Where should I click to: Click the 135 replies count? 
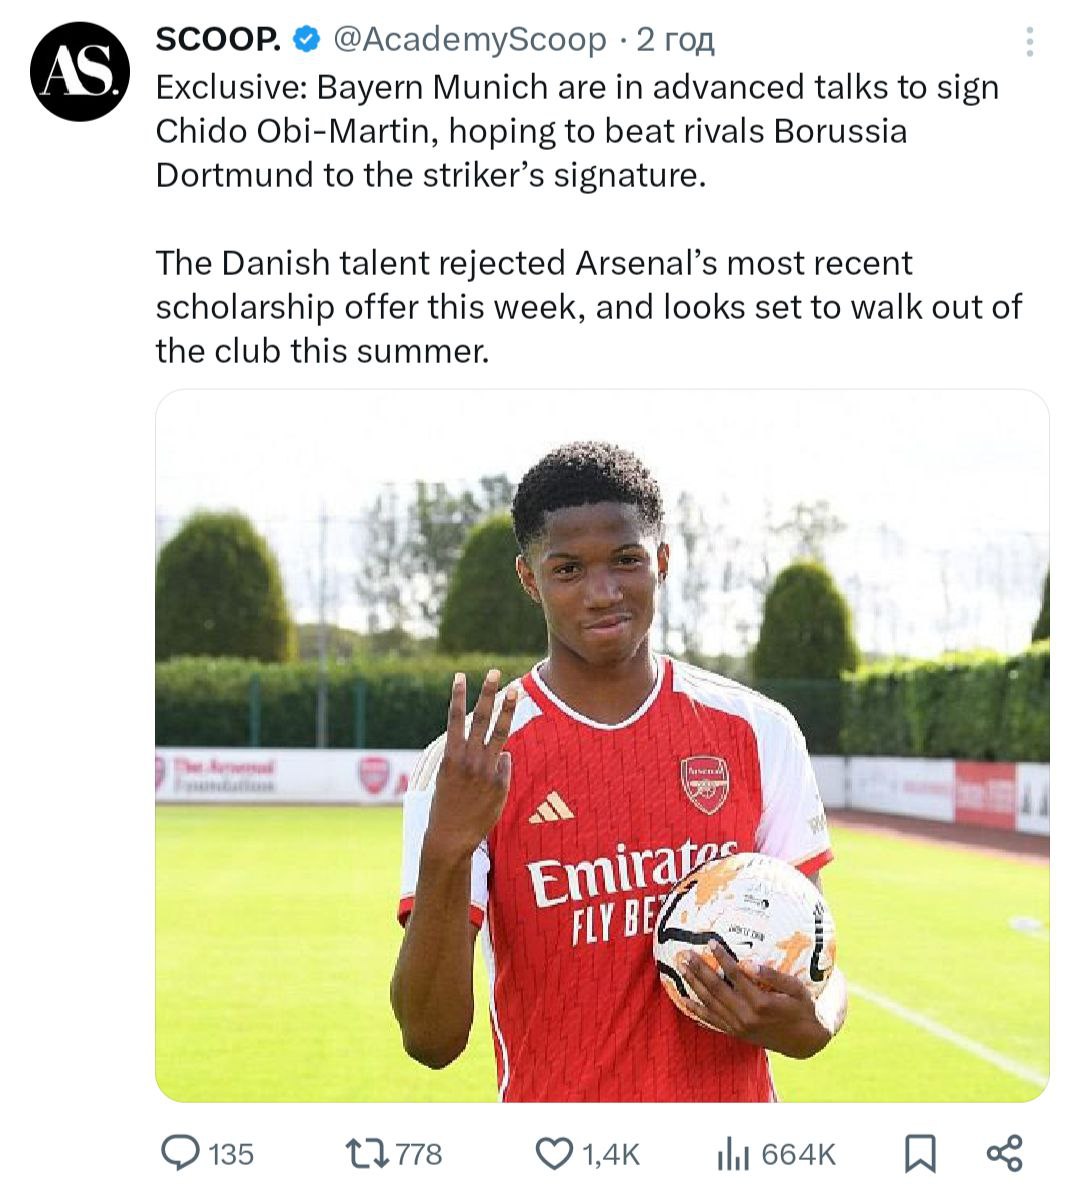click(231, 1155)
